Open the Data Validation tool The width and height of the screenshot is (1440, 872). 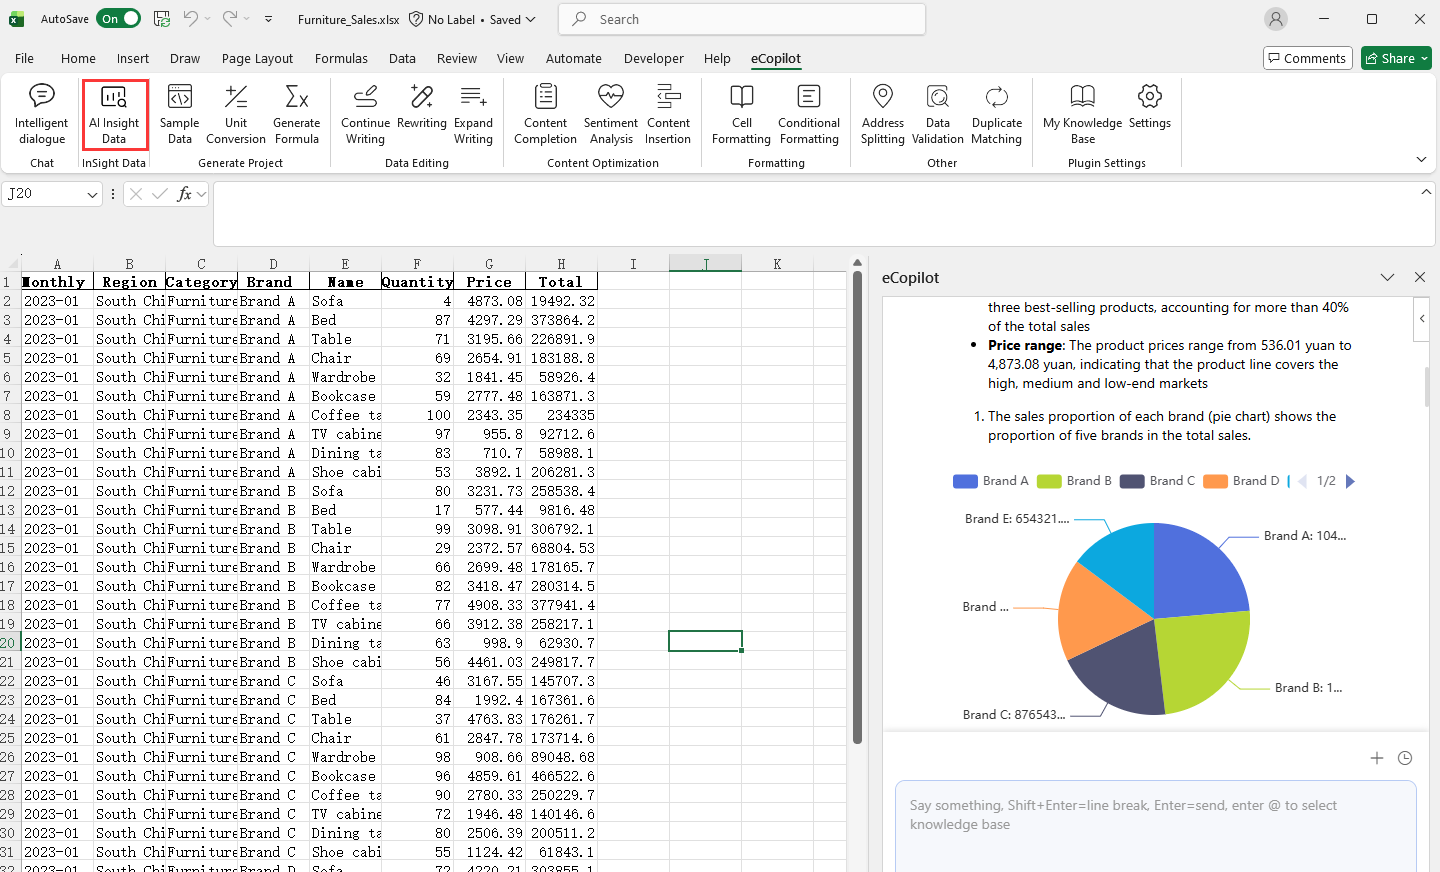(x=937, y=114)
